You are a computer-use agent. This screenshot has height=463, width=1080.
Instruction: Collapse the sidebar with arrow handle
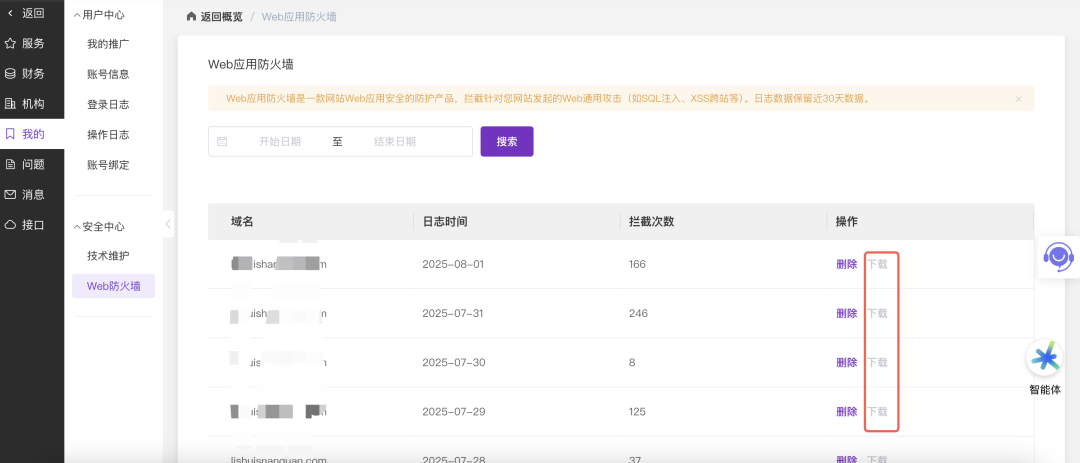coord(168,224)
